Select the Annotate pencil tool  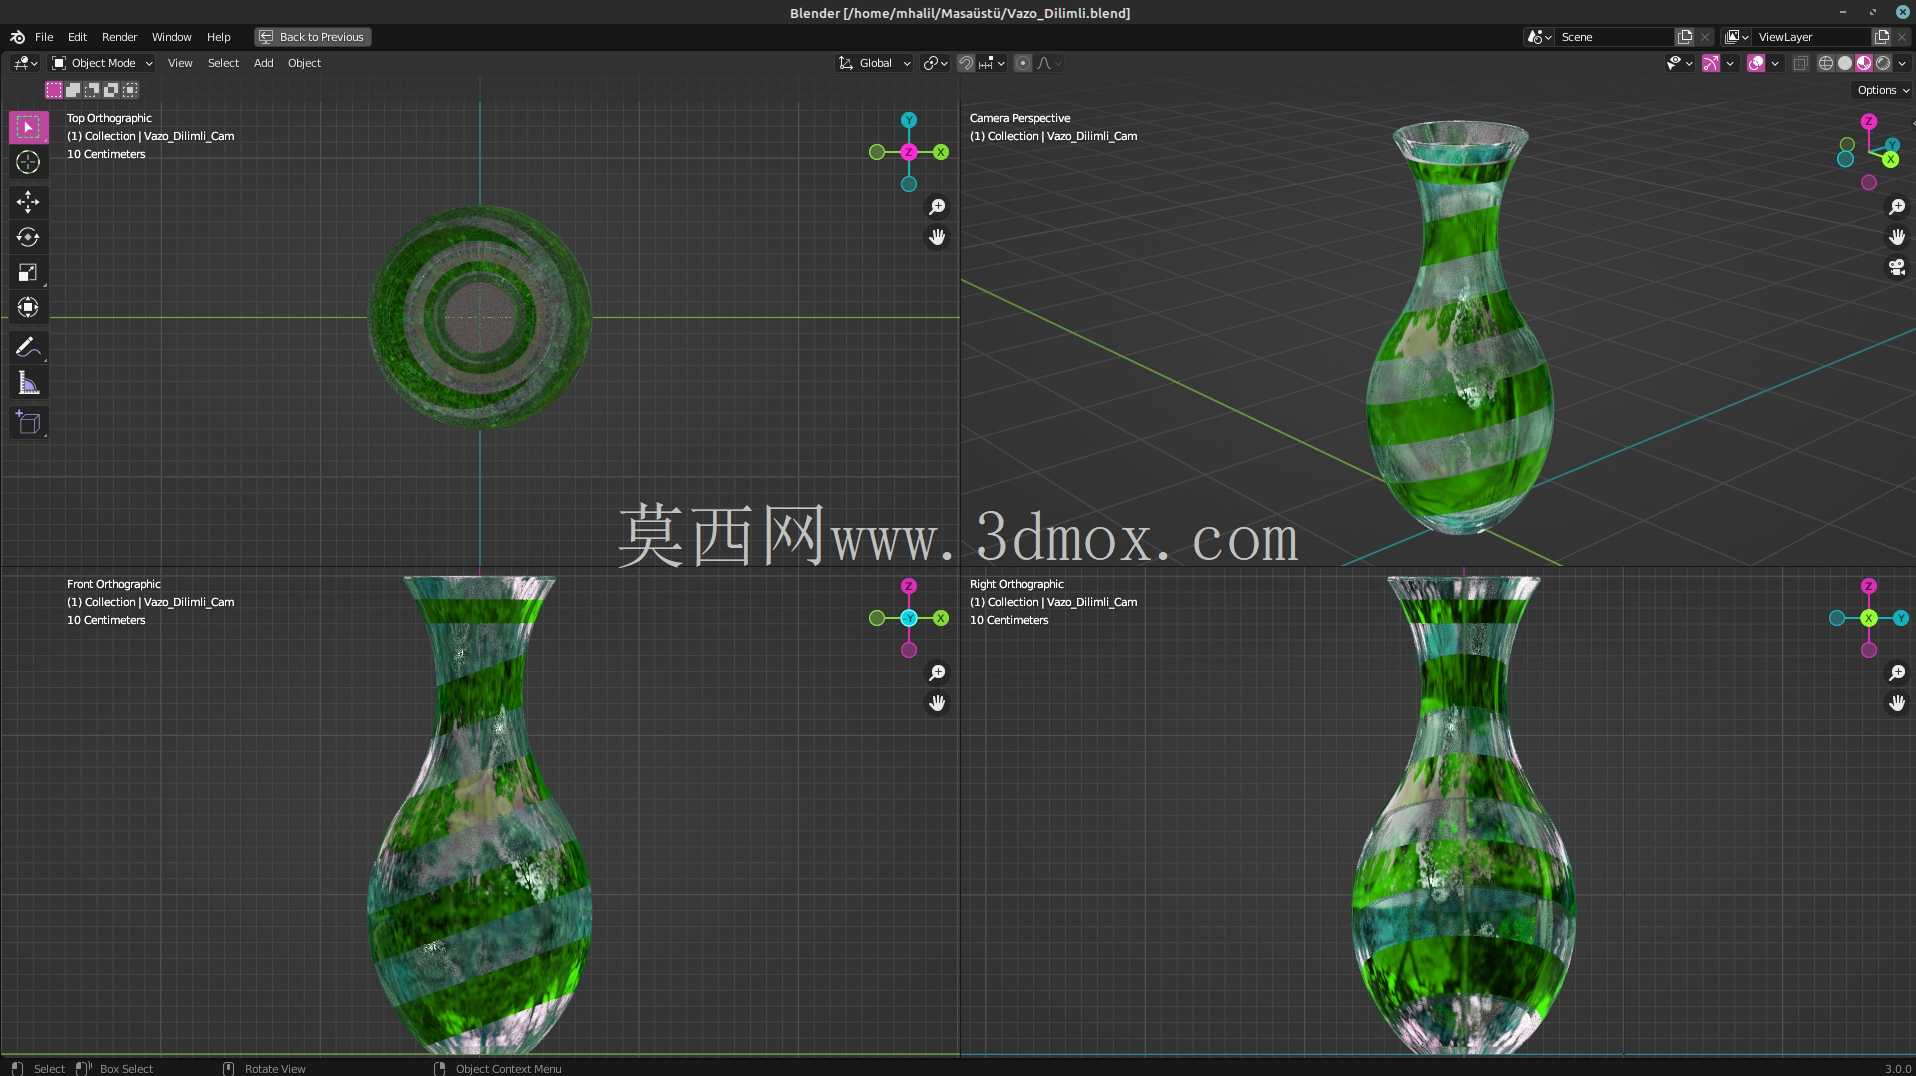coord(28,347)
